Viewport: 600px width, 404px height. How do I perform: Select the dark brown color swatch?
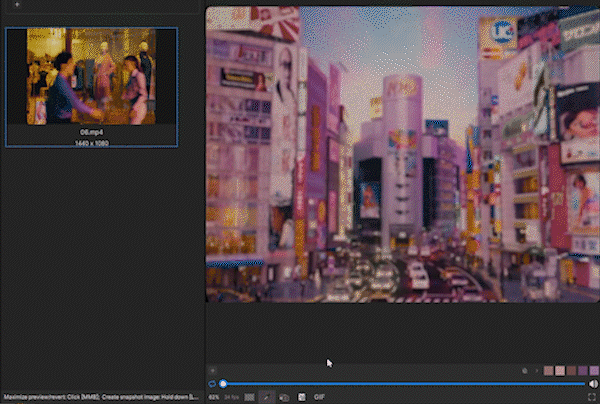click(x=572, y=371)
